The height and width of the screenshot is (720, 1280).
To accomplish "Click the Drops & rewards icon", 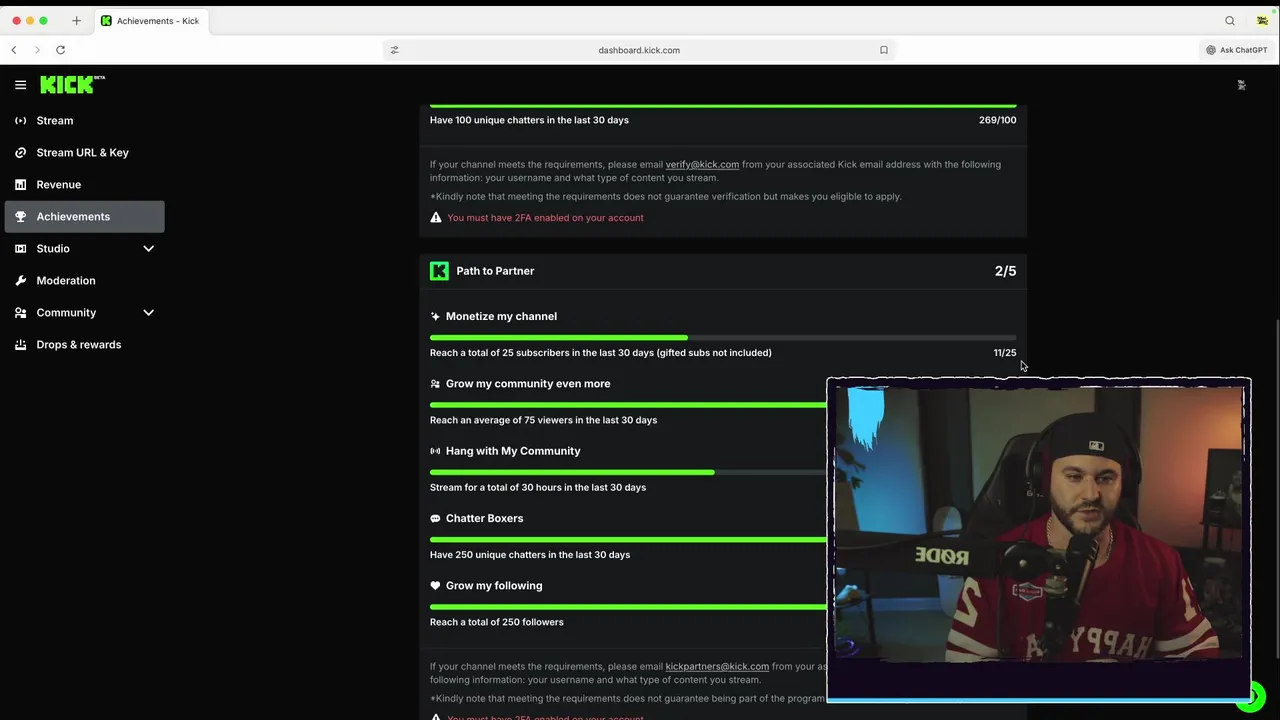I will [x=20, y=345].
